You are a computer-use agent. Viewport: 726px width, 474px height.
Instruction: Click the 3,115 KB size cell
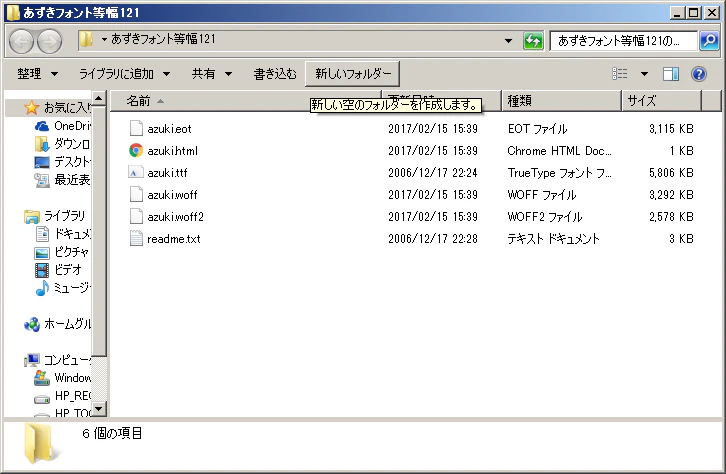(671, 129)
